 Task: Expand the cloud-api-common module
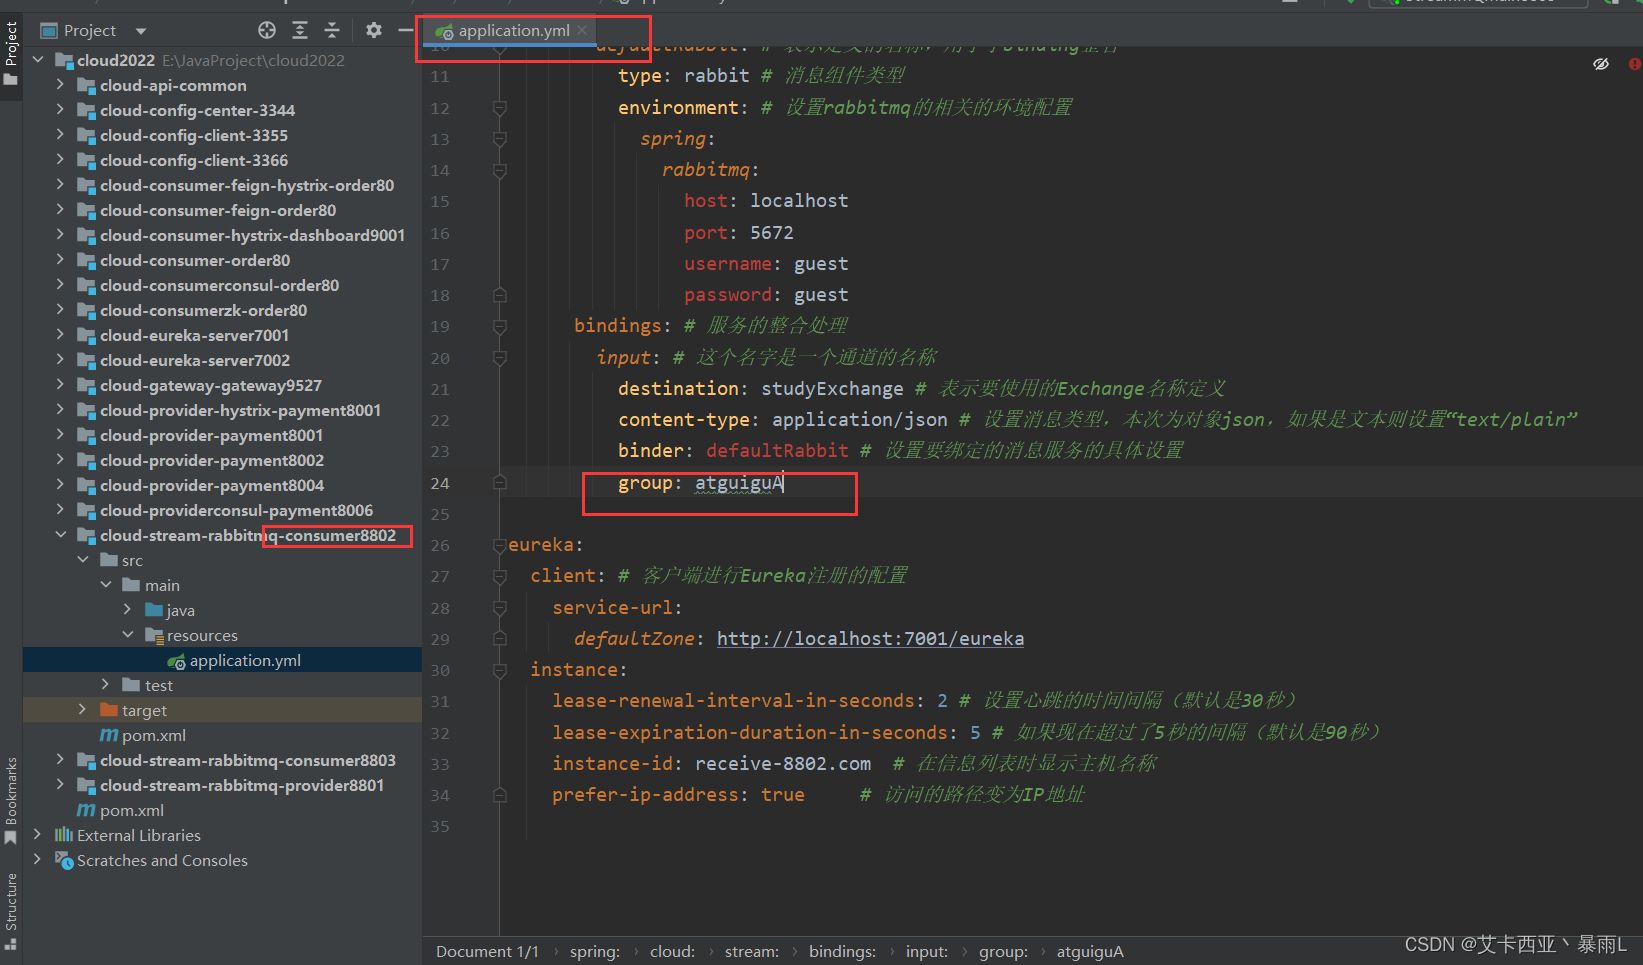pos(60,85)
